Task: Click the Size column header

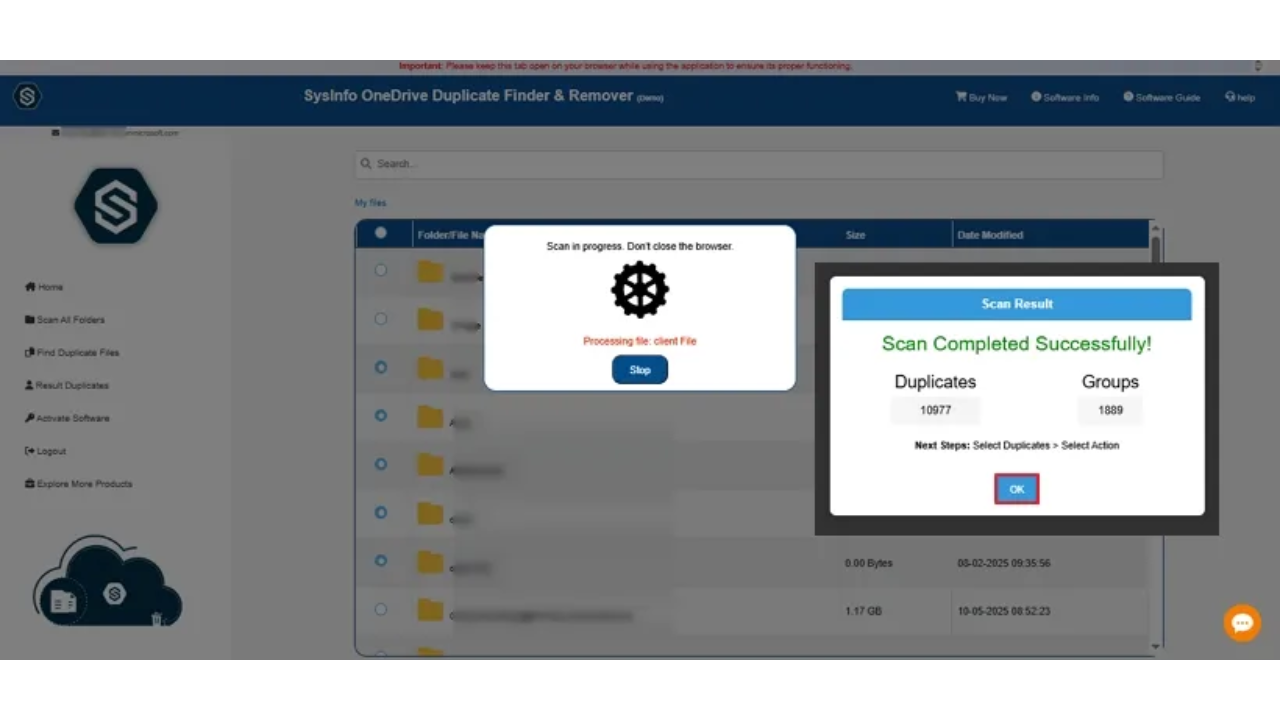Action: pyautogui.click(x=855, y=235)
